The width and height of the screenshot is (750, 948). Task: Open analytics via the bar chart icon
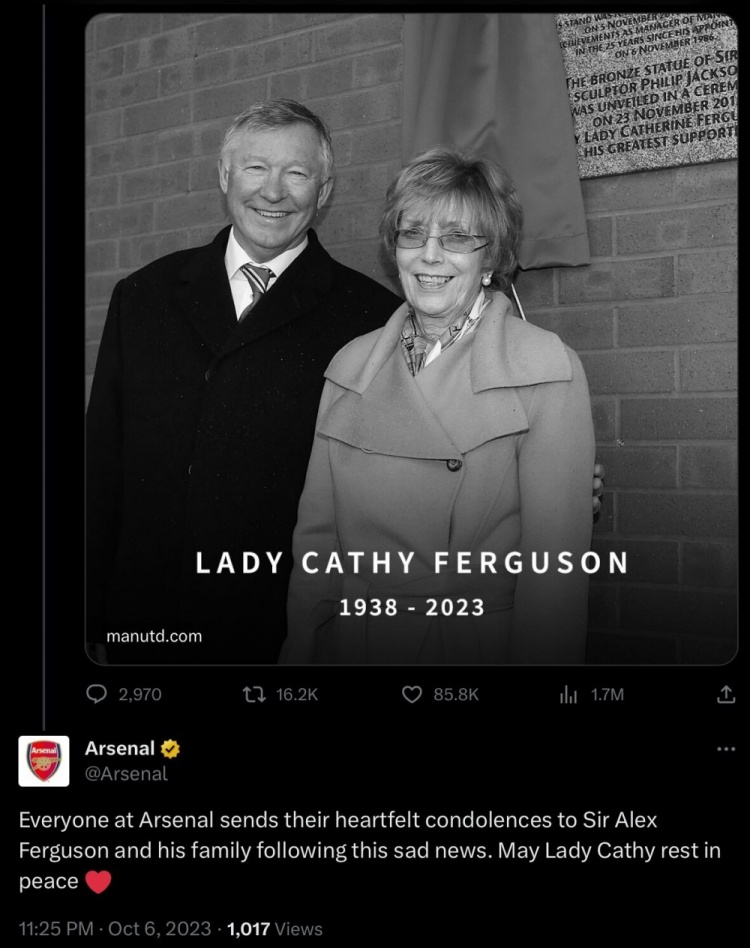pos(569,694)
